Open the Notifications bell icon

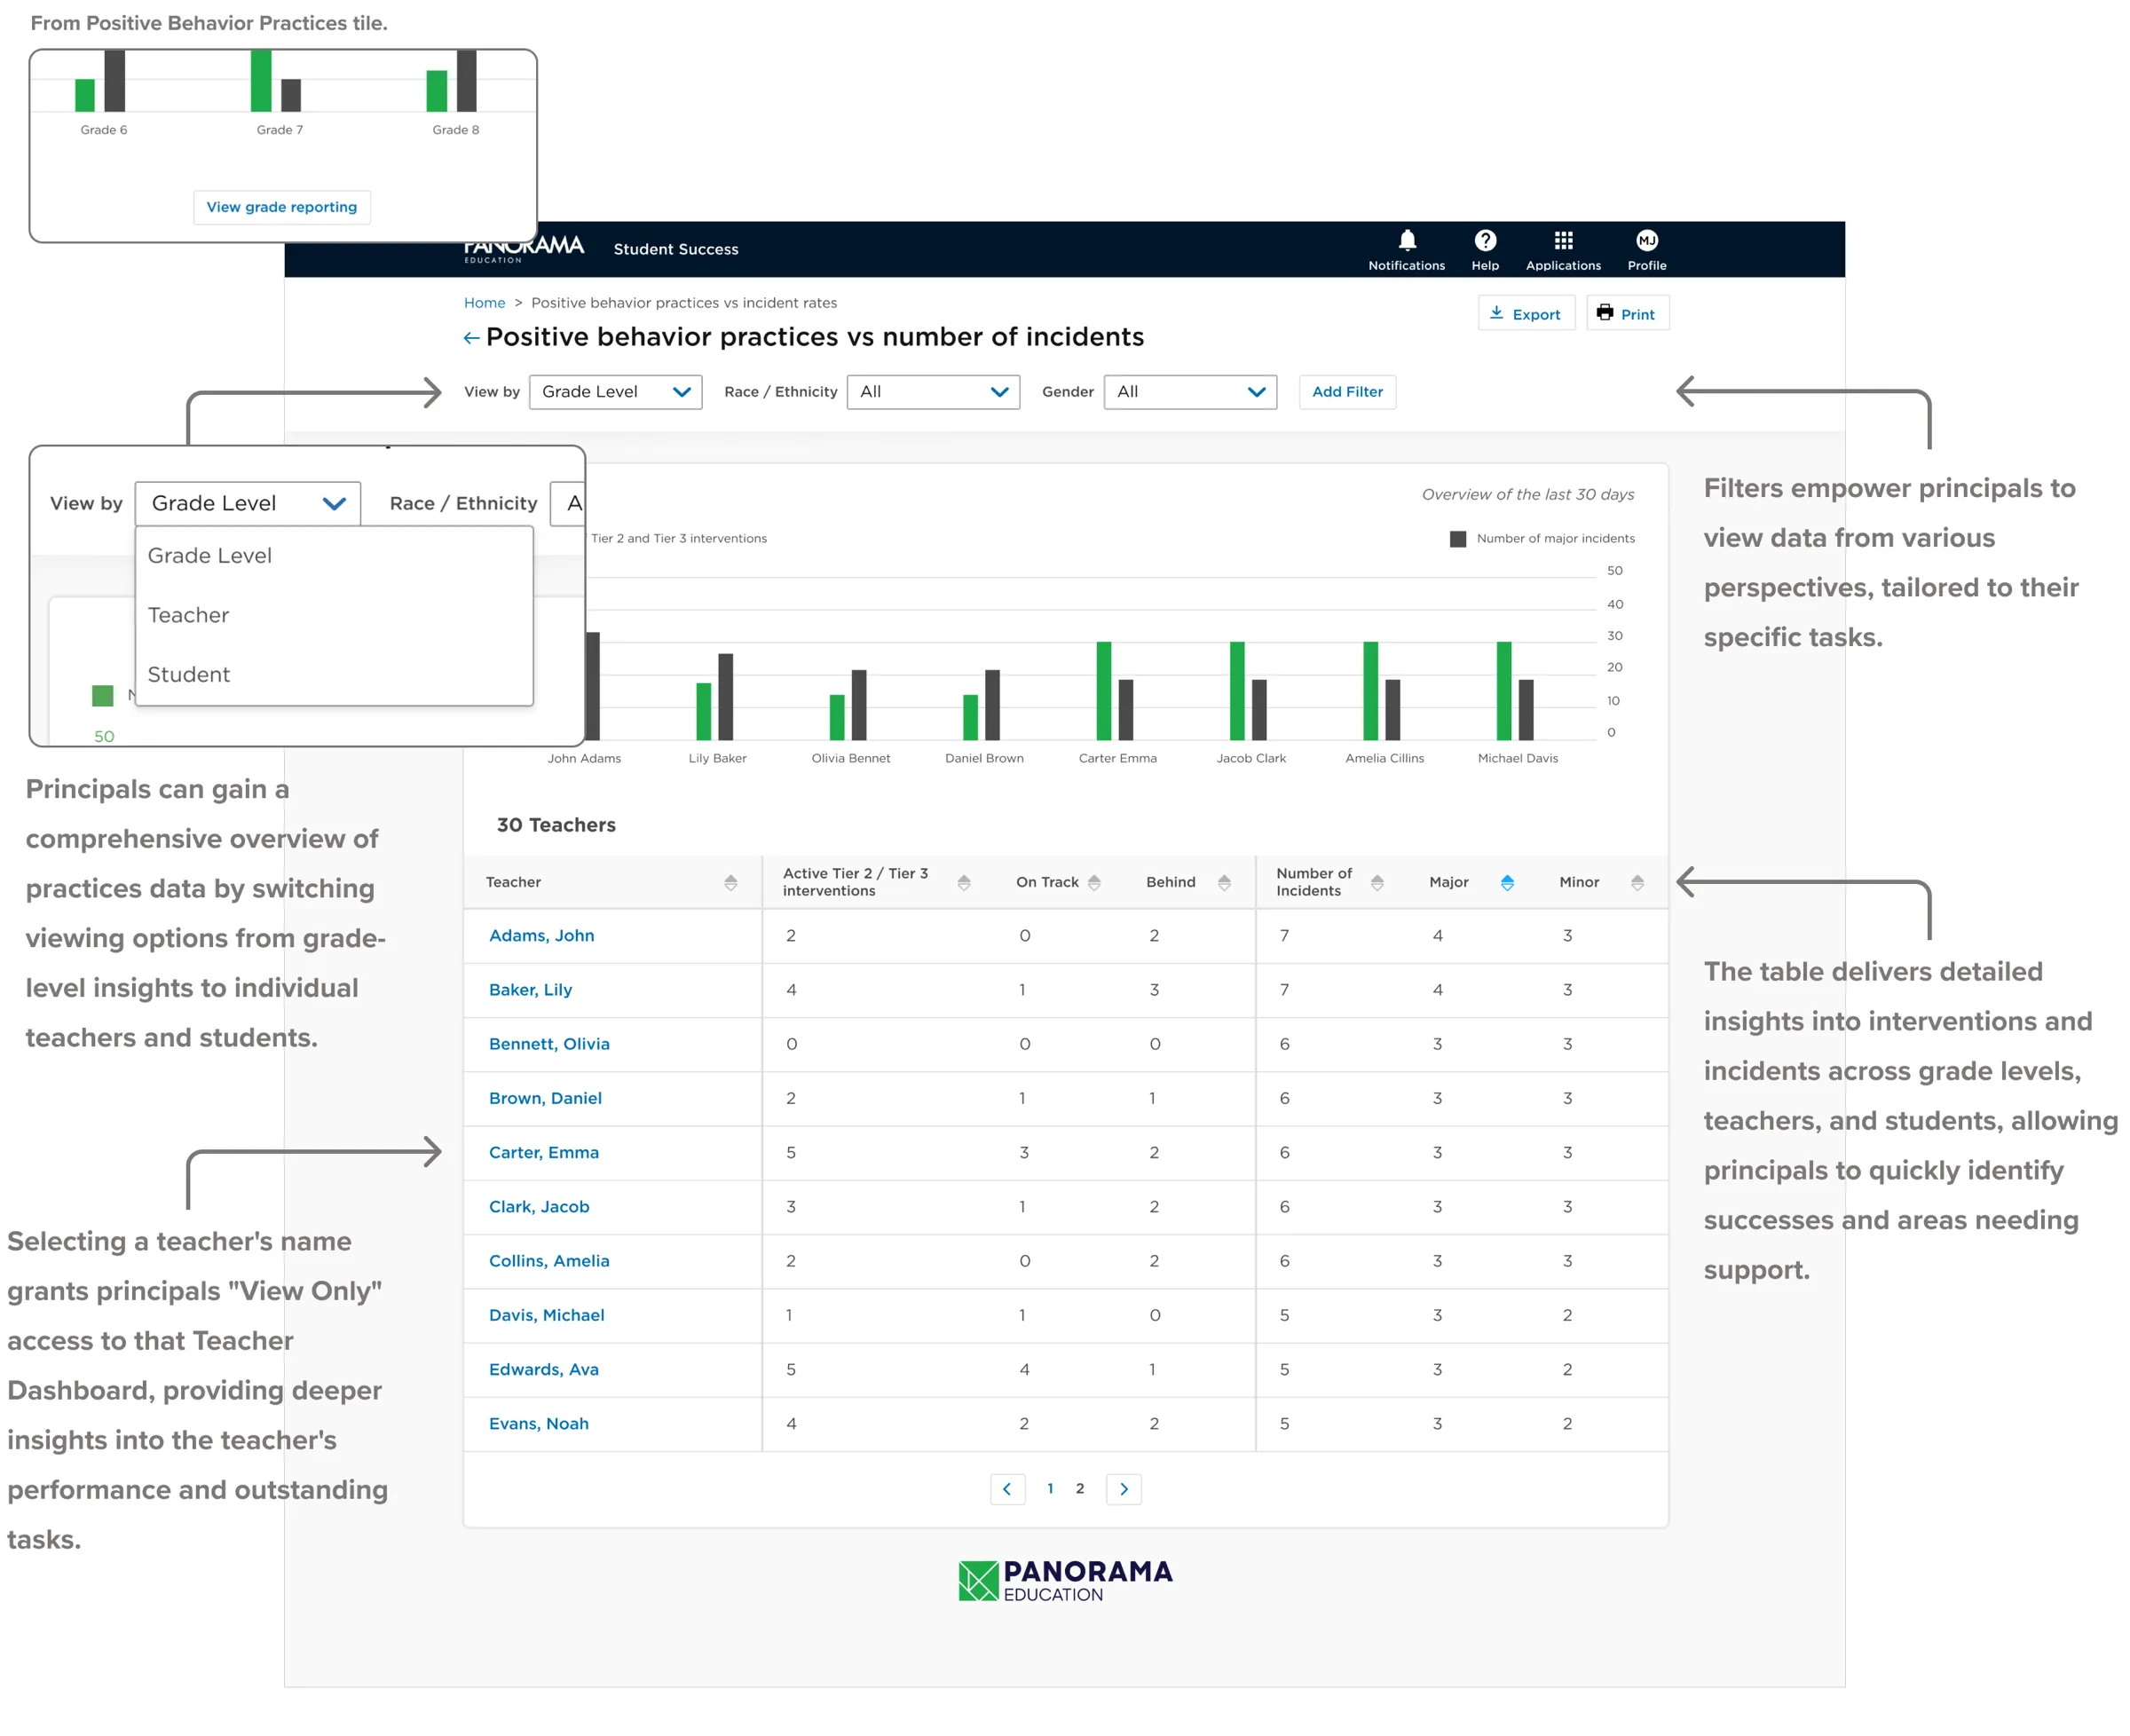1406,240
